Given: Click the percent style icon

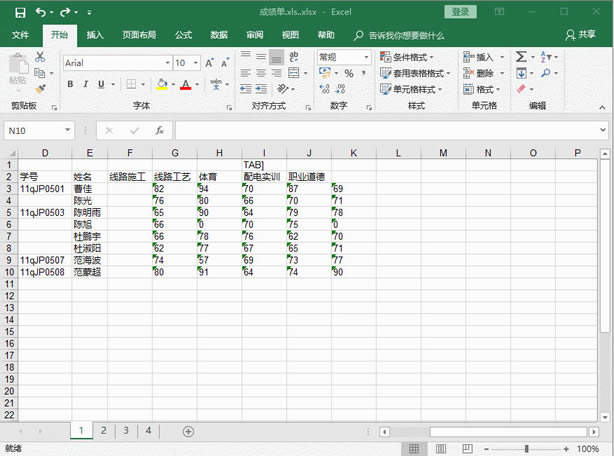Looking at the screenshot, I should click(x=348, y=73).
